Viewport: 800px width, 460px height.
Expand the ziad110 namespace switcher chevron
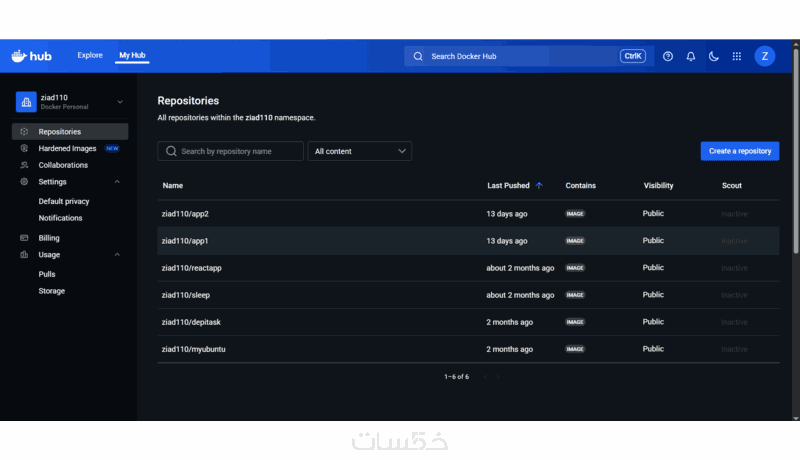tap(120, 102)
